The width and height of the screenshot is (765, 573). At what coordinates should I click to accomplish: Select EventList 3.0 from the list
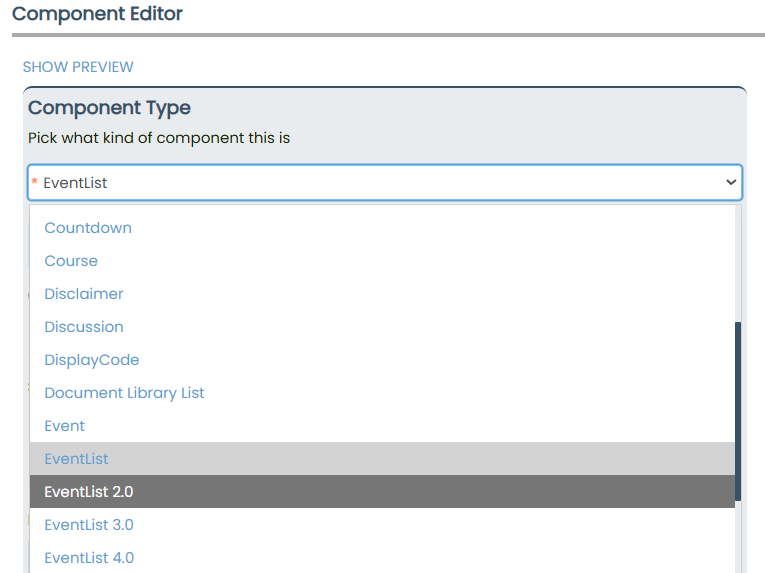pos(89,525)
